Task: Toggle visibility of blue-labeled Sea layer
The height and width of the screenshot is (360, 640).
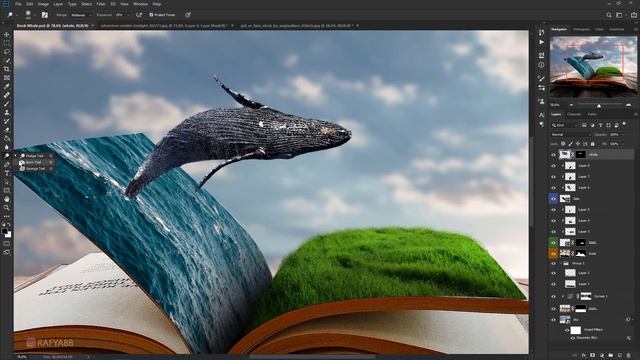Action: [553, 199]
